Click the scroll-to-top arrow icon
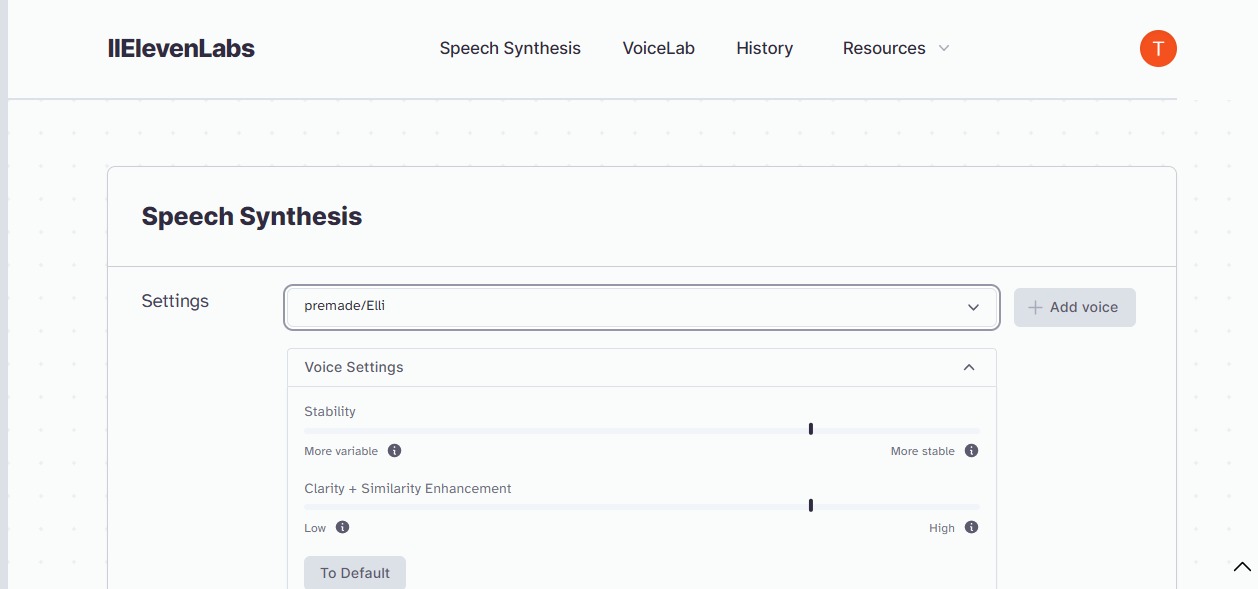 point(1242,567)
